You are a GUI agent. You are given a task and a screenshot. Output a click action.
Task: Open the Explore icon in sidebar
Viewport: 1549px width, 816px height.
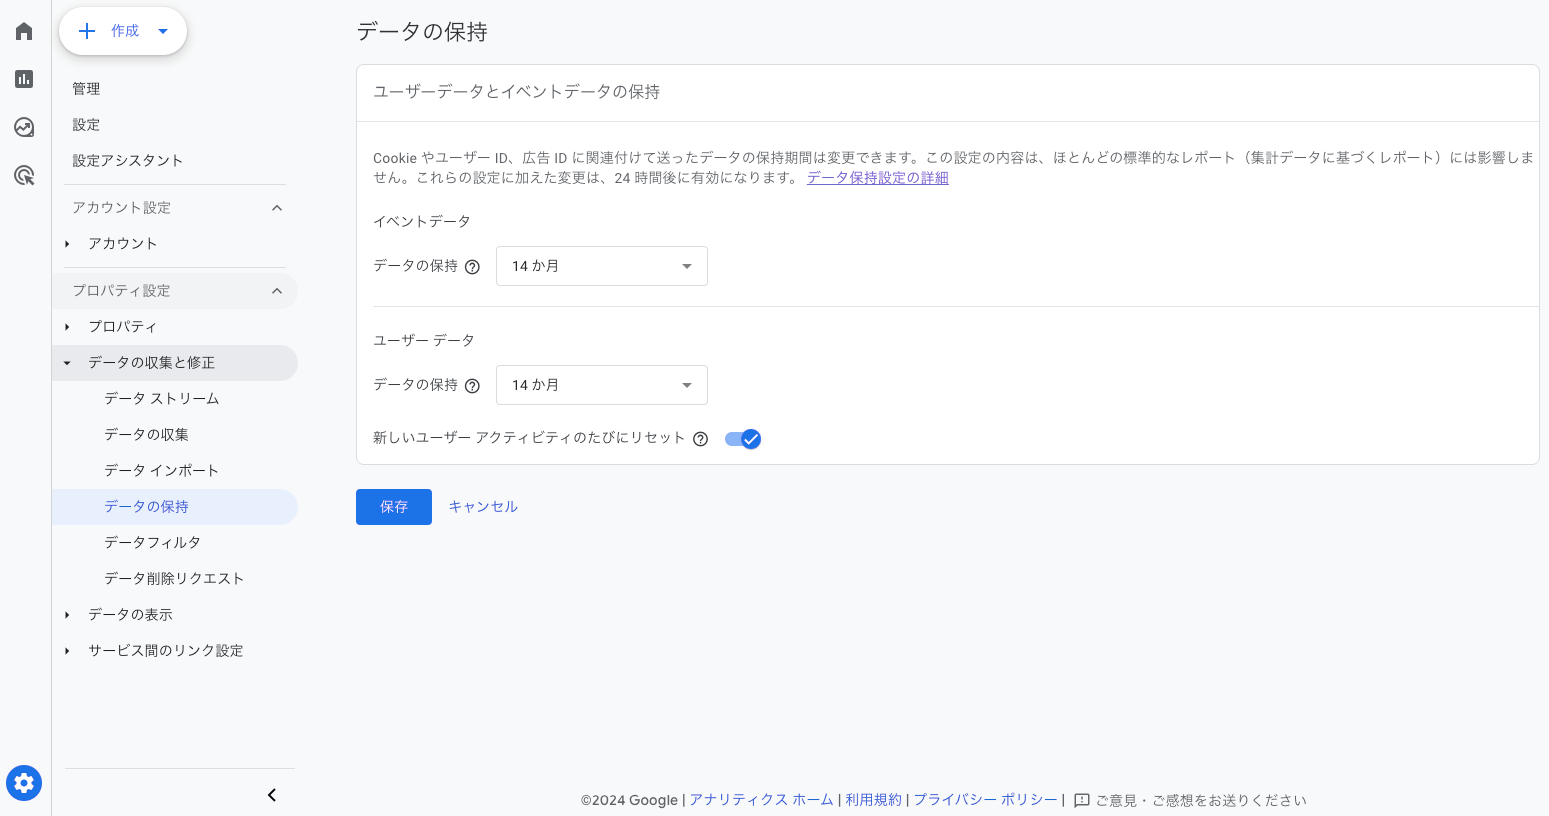24,127
